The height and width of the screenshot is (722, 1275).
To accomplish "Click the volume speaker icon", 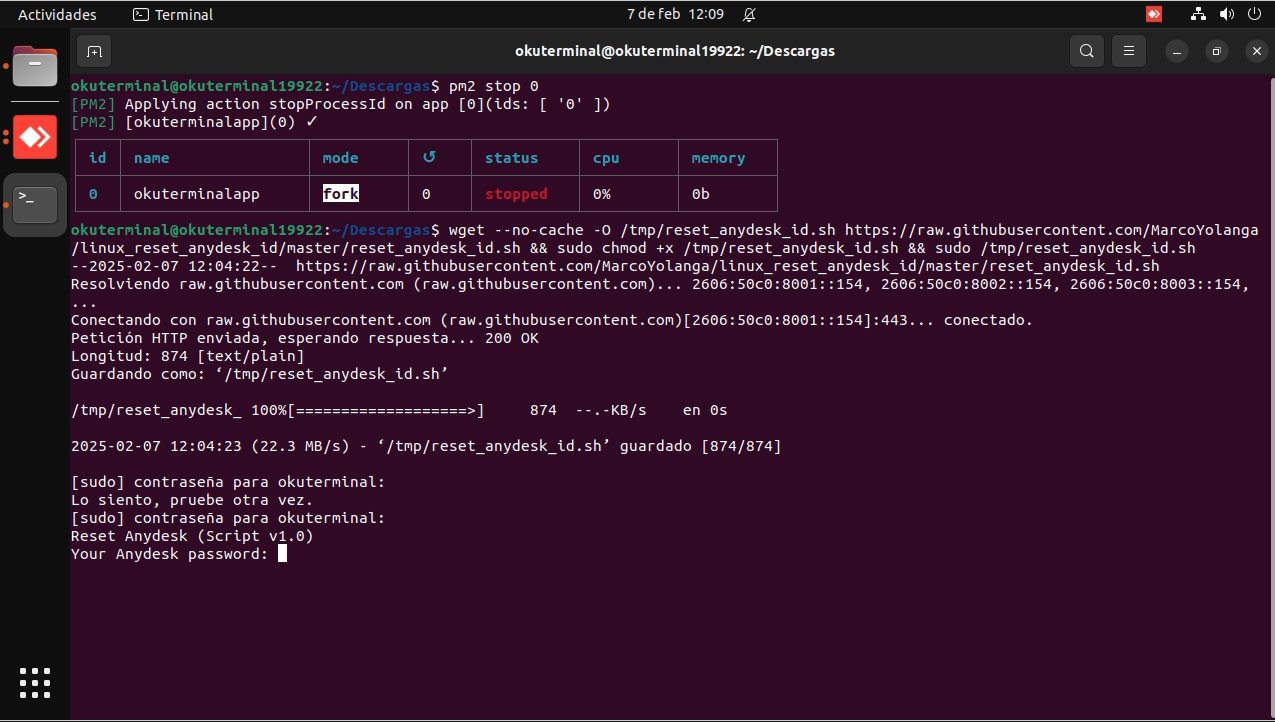I will 1227,15.
